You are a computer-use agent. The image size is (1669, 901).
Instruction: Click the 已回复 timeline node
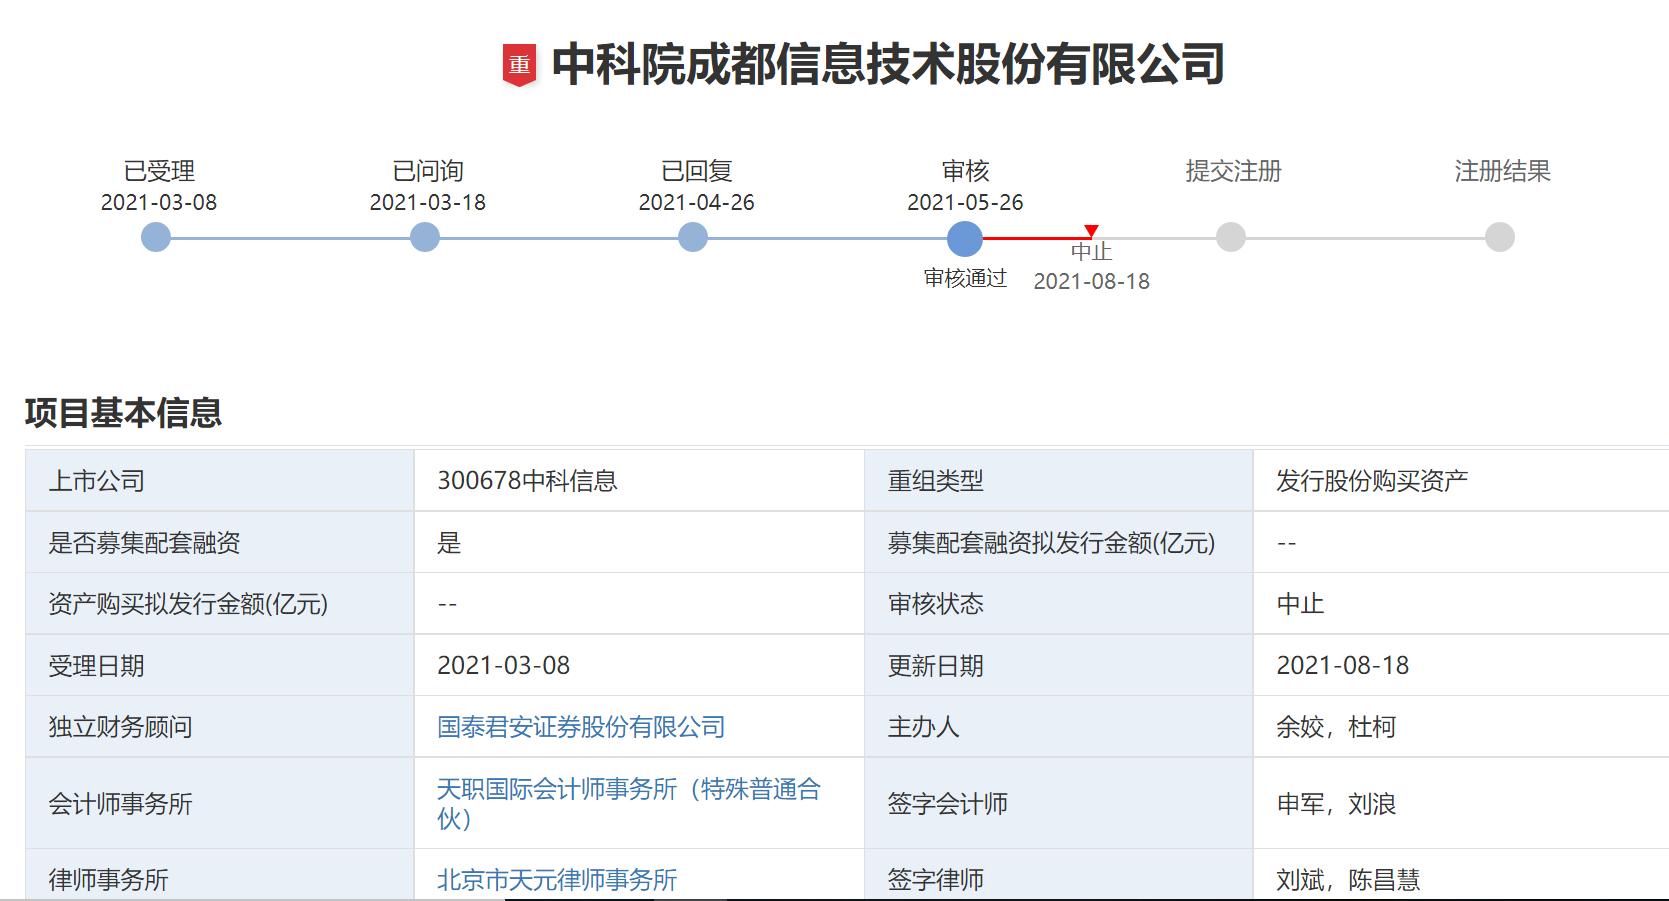click(x=693, y=237)
